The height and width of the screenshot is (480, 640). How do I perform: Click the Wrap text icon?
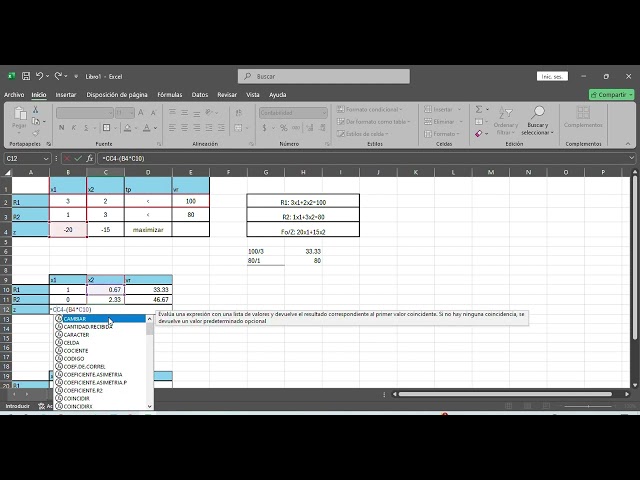click(239, 113)
